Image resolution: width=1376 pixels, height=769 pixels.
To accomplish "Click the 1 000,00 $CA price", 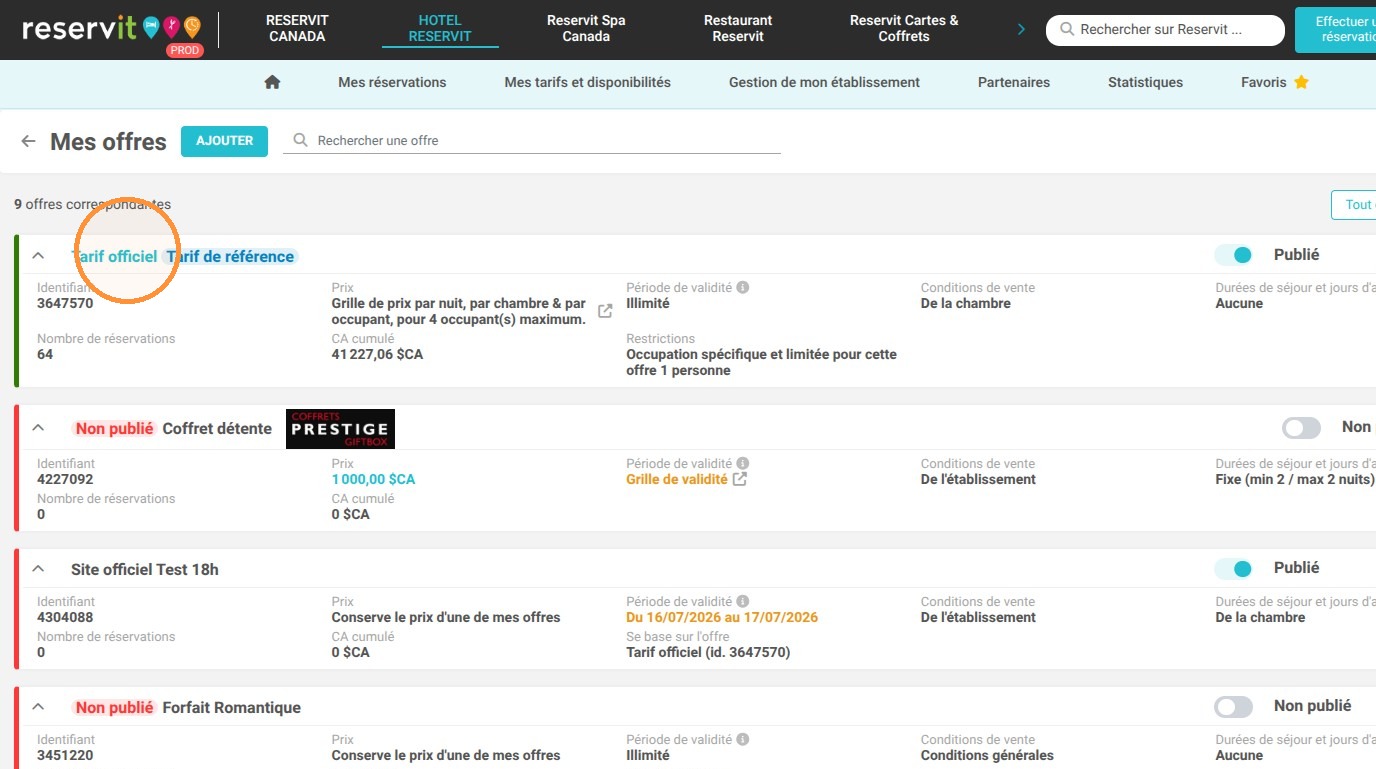I will click(x=373, y=479).
